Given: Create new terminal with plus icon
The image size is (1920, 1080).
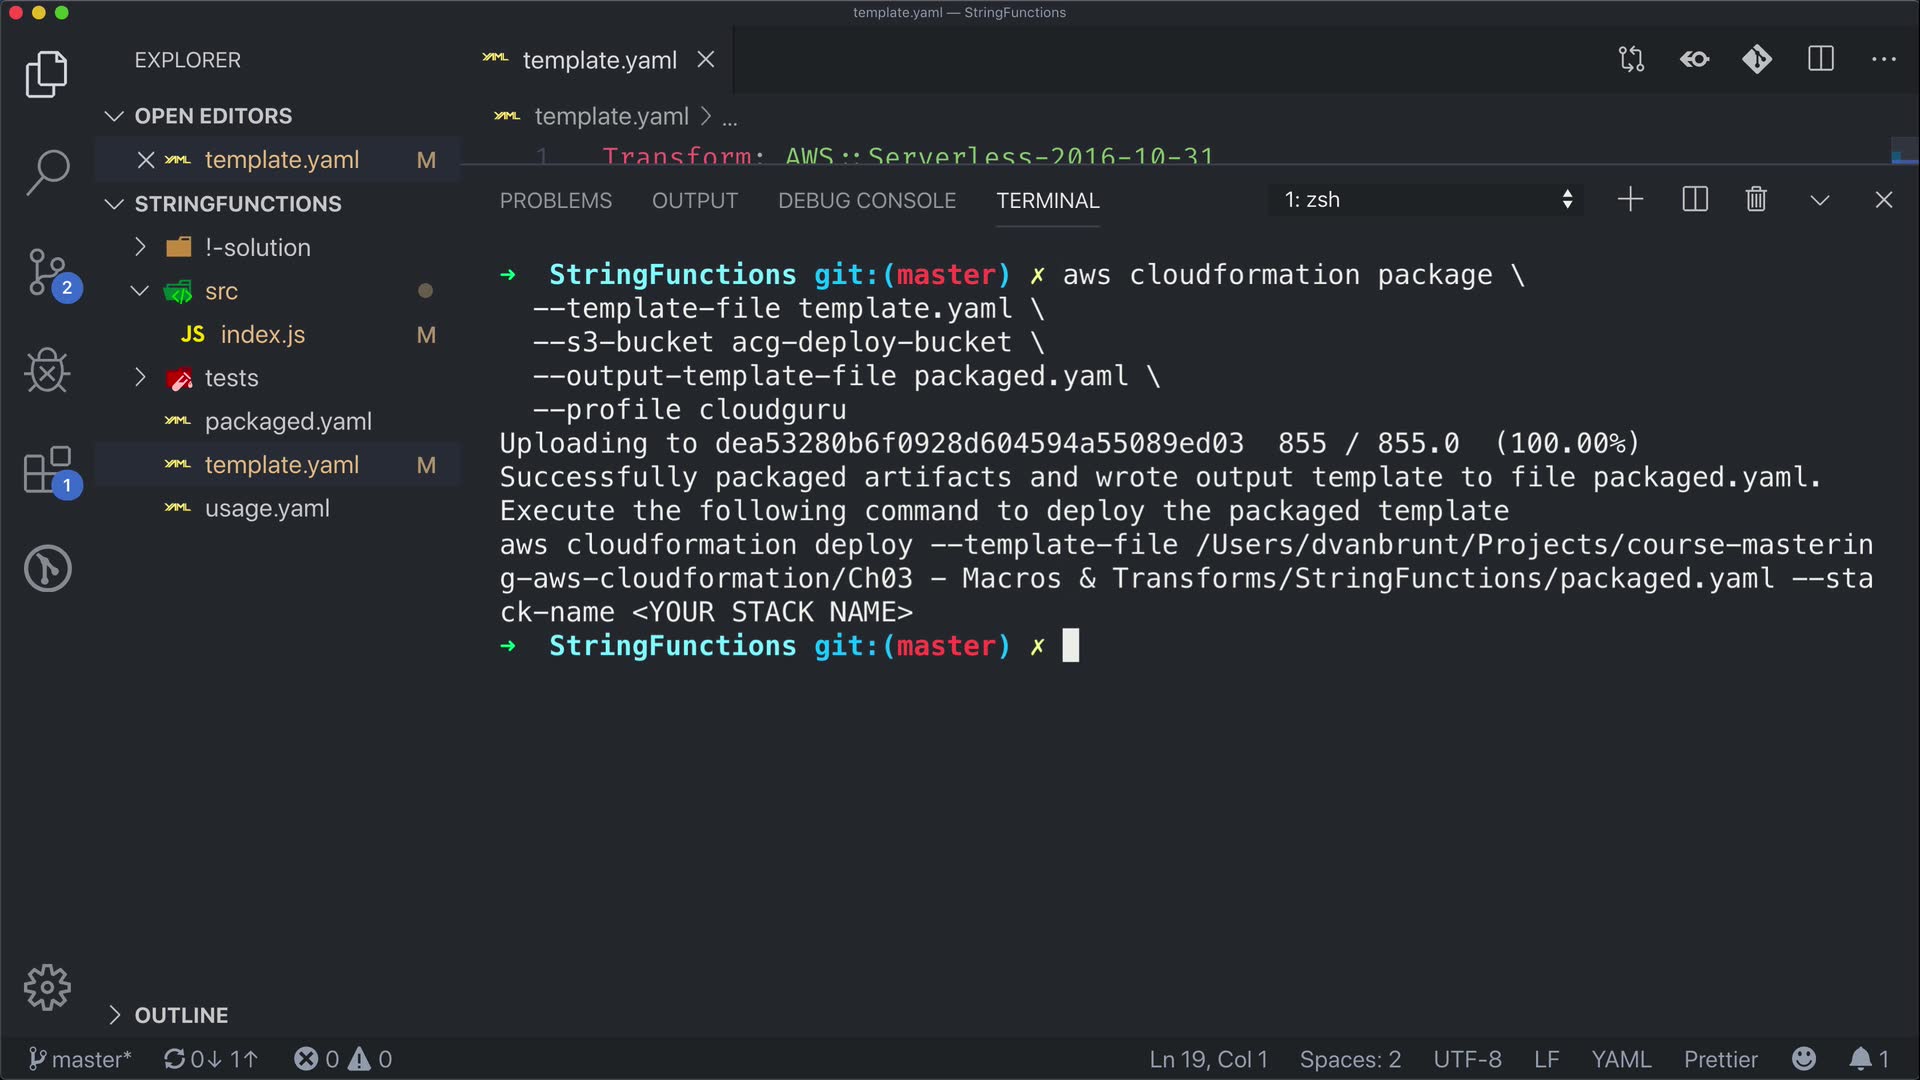Looking at the screenshot, I should [x=1630, y=200].
